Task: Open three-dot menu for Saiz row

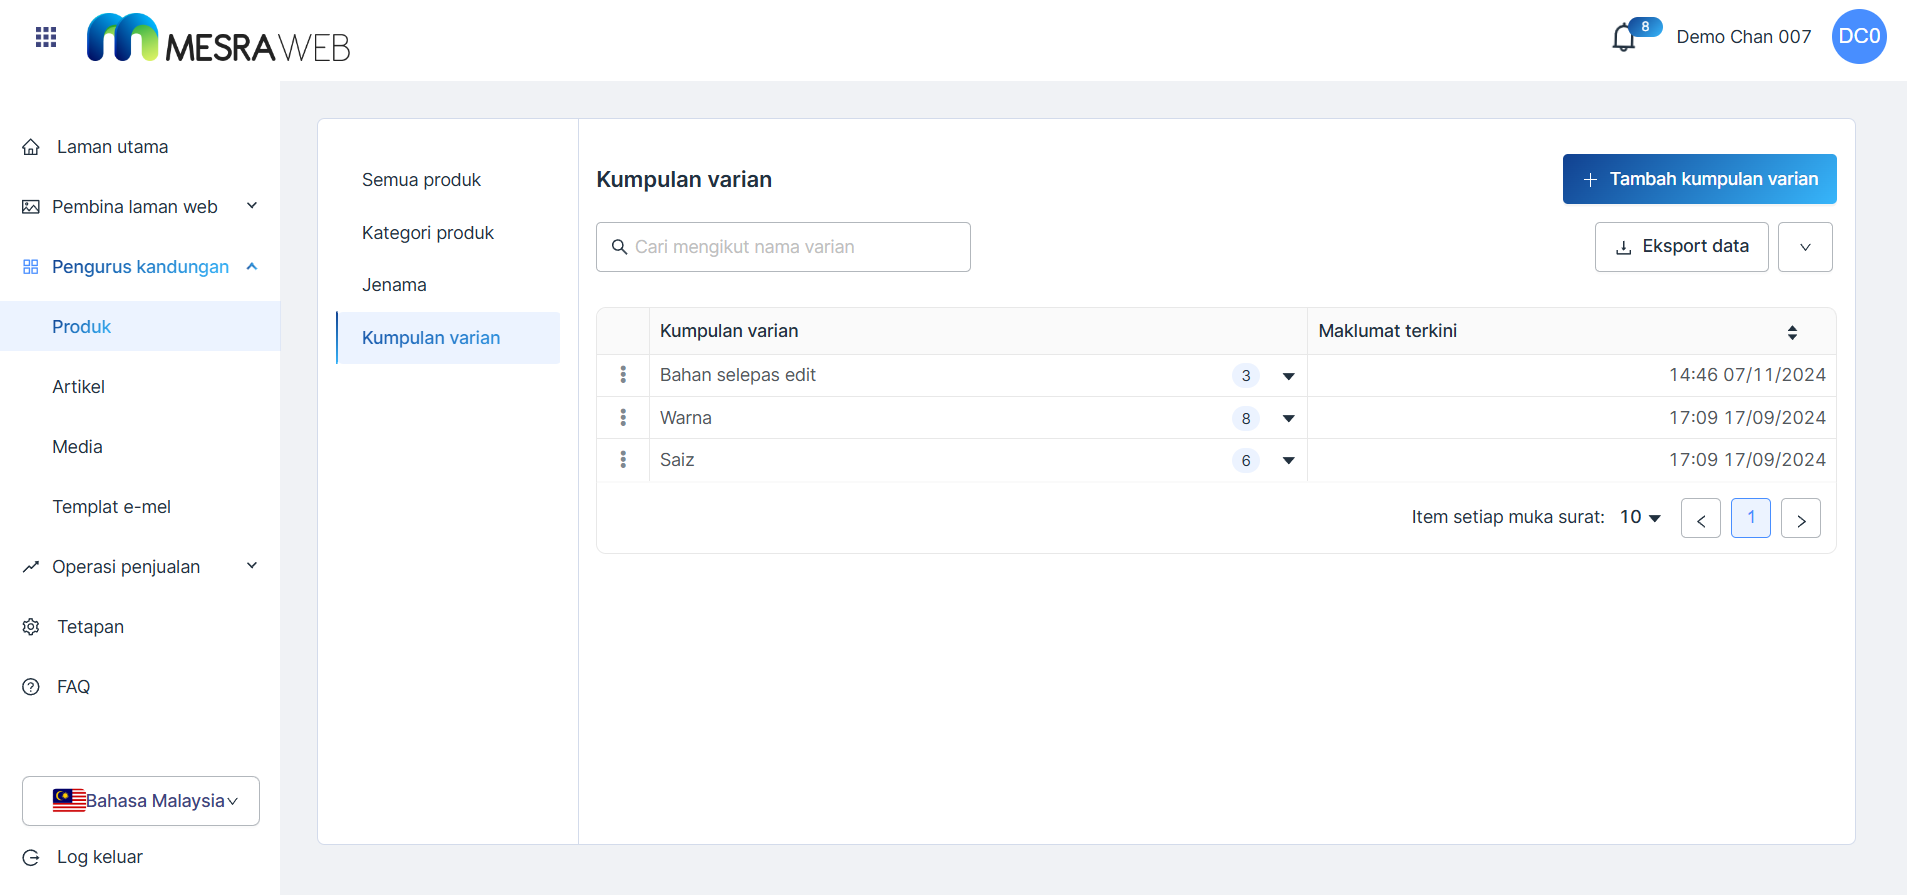Action: pyautogui.click(x=623, y=460)
